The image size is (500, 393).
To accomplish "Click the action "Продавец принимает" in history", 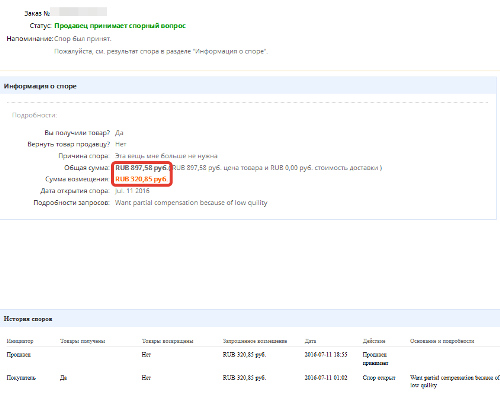I will pyautogui.click(x=375, y=359).
